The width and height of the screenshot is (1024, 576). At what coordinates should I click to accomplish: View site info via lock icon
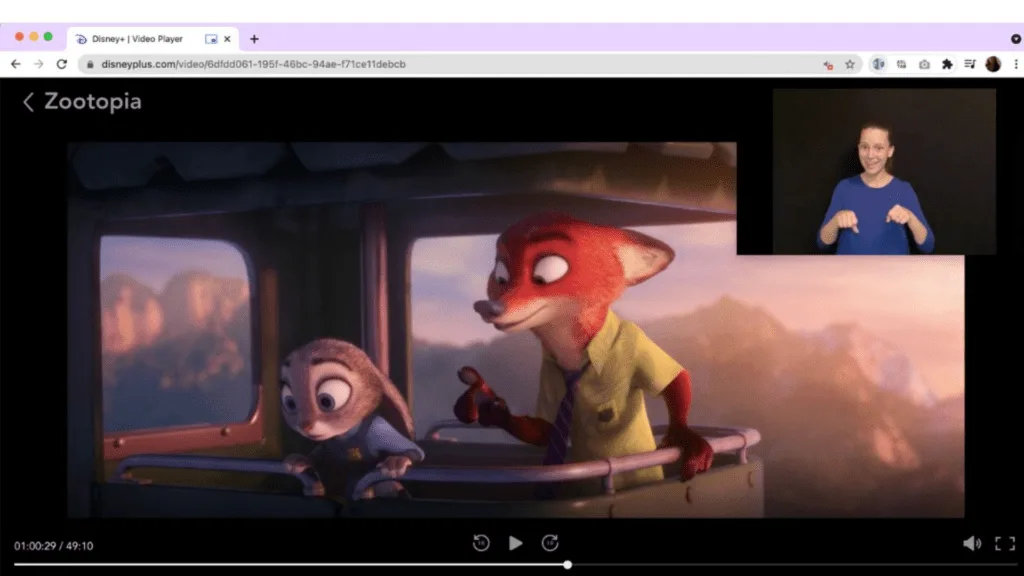coord(90,64)
